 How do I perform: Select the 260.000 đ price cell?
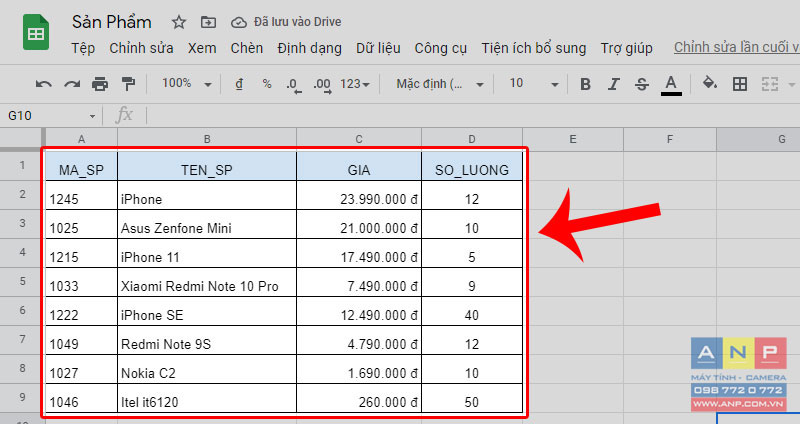(359, 398)
